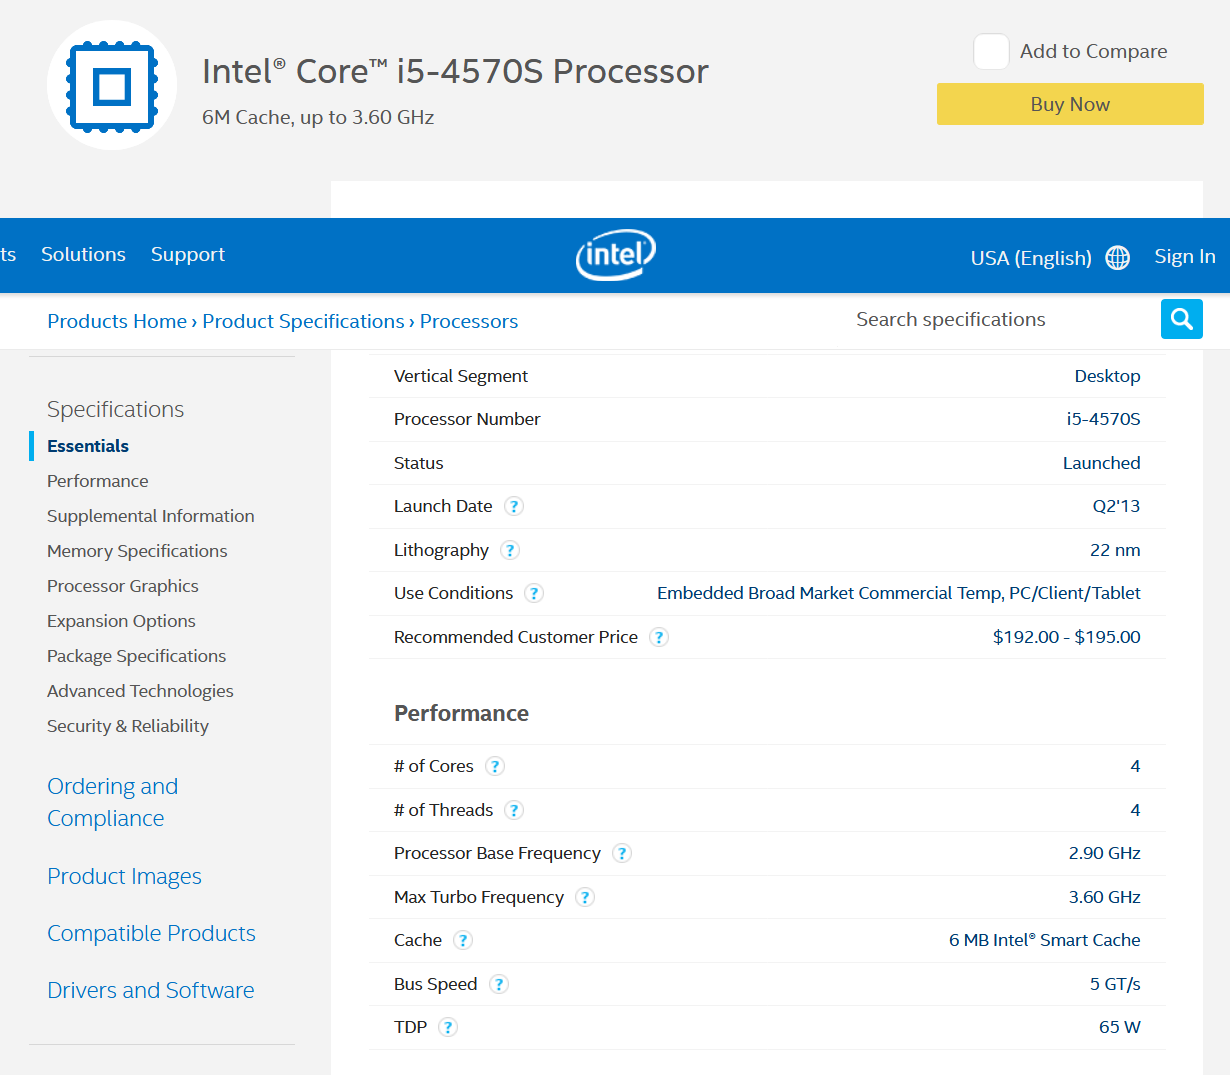The image size is (1230, 1075).
Task: Click the processor chip icon
Action: coord(112,86)
